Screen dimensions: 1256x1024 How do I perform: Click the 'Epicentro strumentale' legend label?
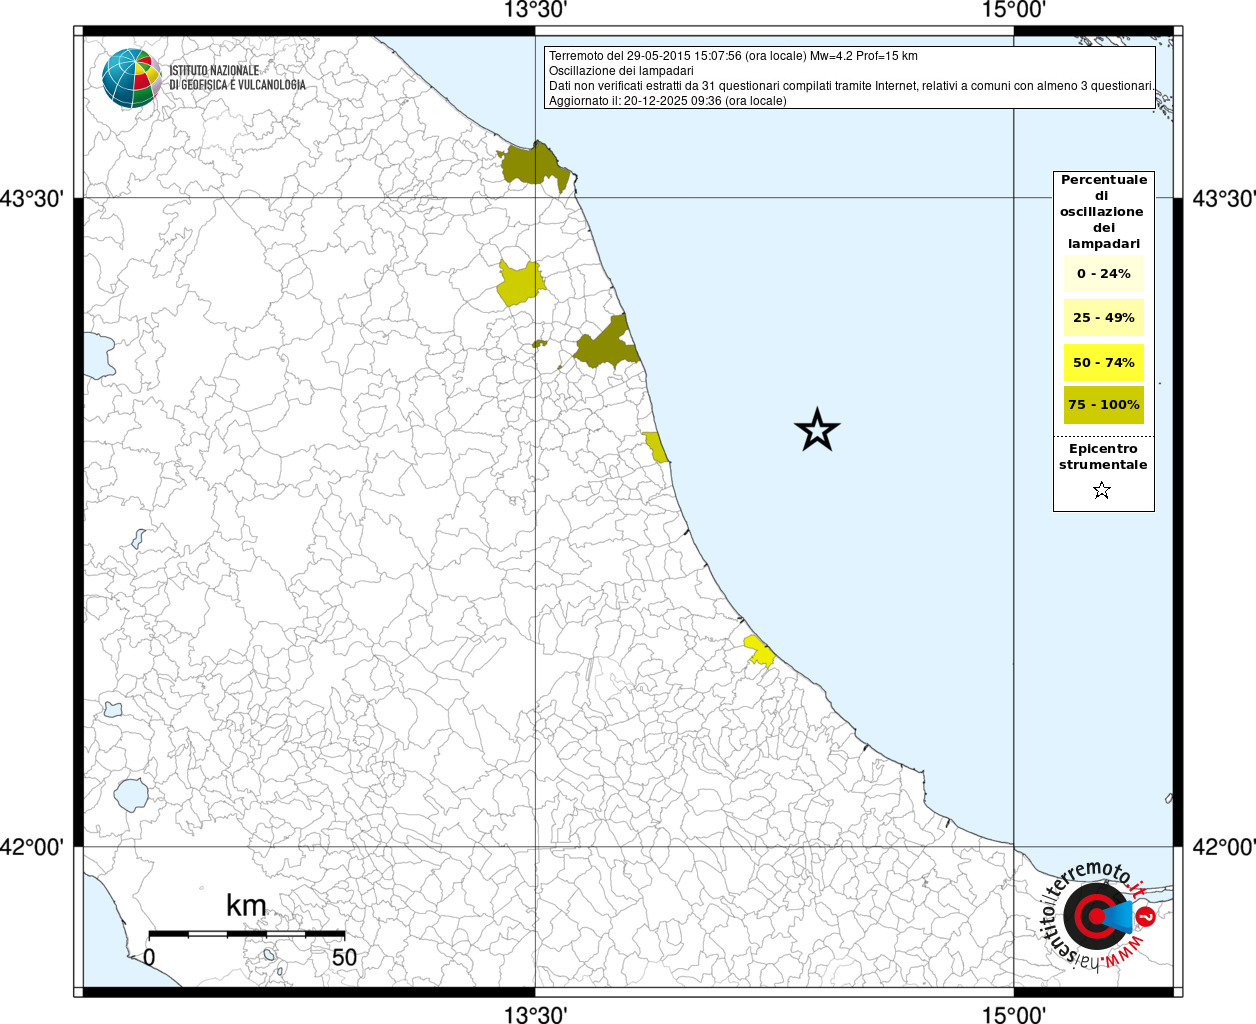(x=1103, y=457)
